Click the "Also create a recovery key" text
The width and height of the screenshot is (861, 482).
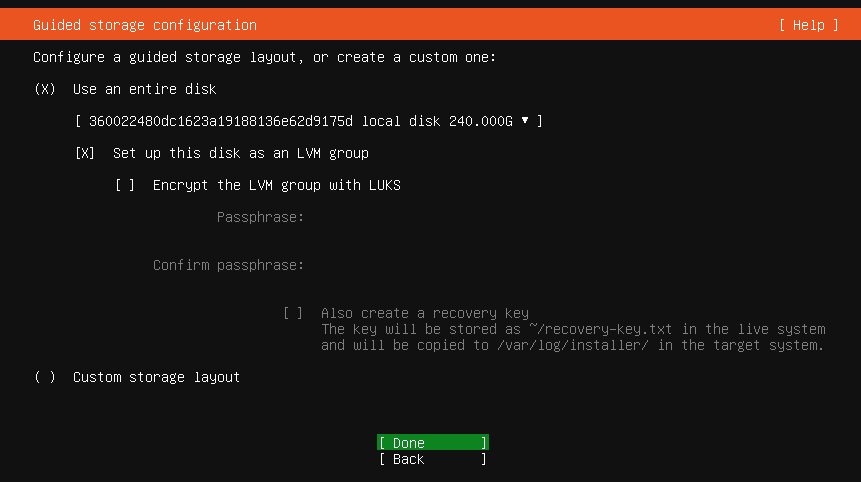(x=425, y=313)
